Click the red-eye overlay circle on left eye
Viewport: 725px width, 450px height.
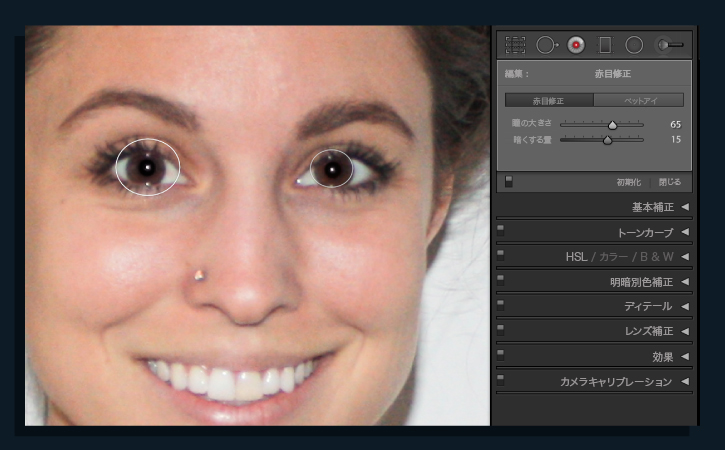tap(147, 167)
